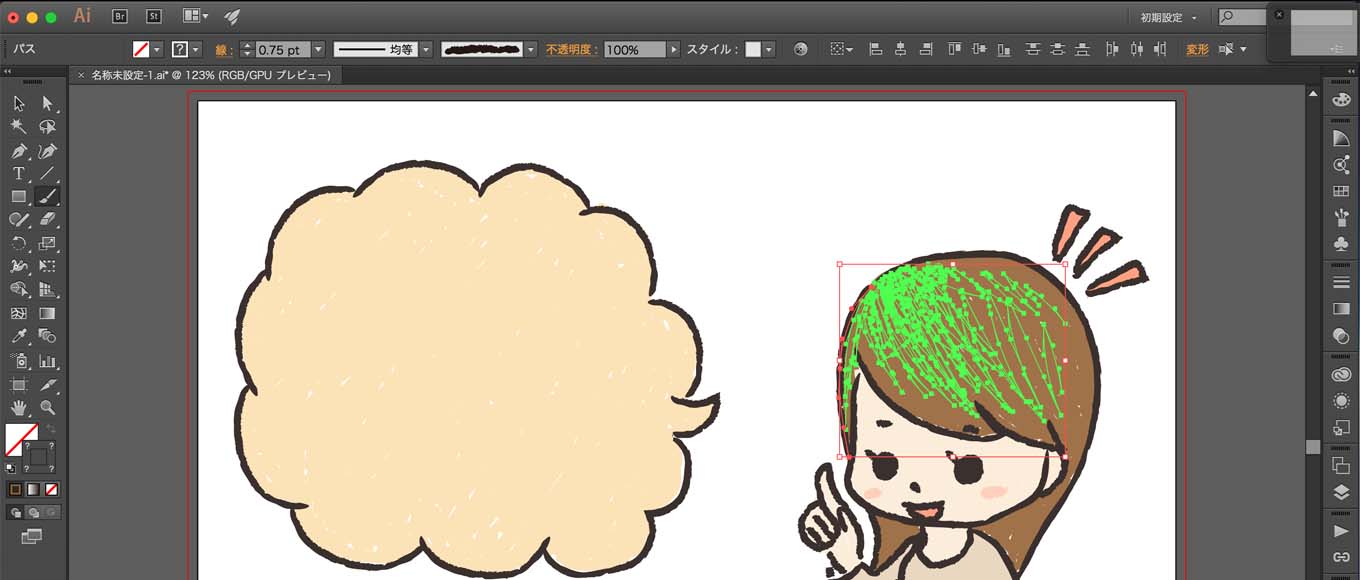Click the horizontal align left icon

(x=876, y=49)
